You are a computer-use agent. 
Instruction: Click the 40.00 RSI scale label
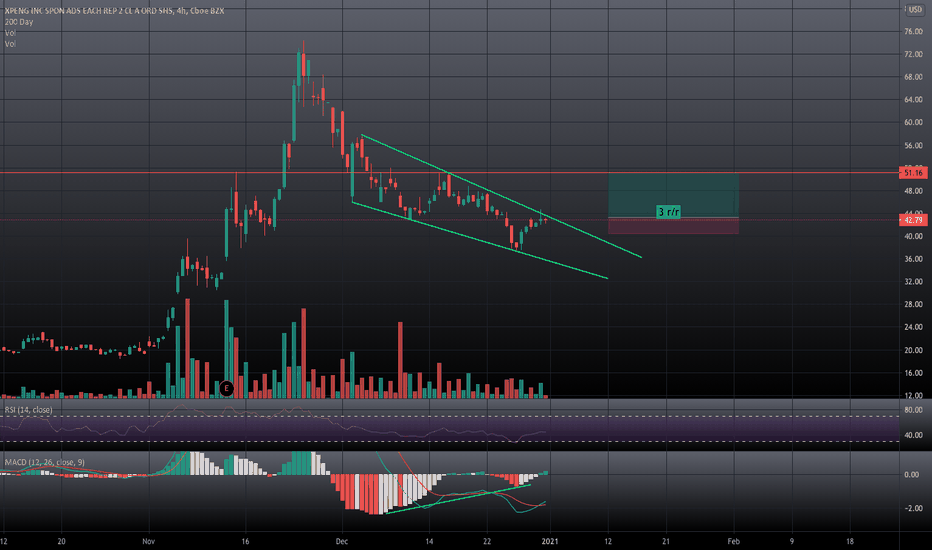(913, 435)
